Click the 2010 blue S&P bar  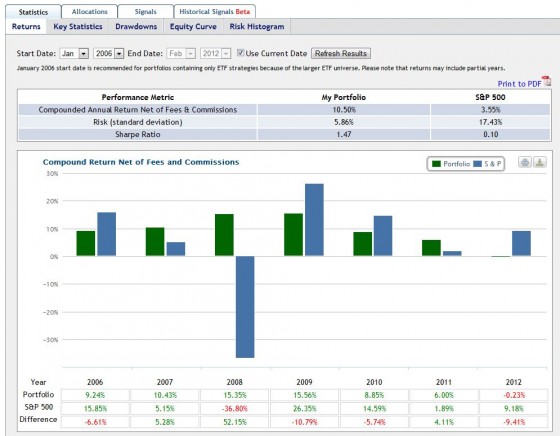383,236
